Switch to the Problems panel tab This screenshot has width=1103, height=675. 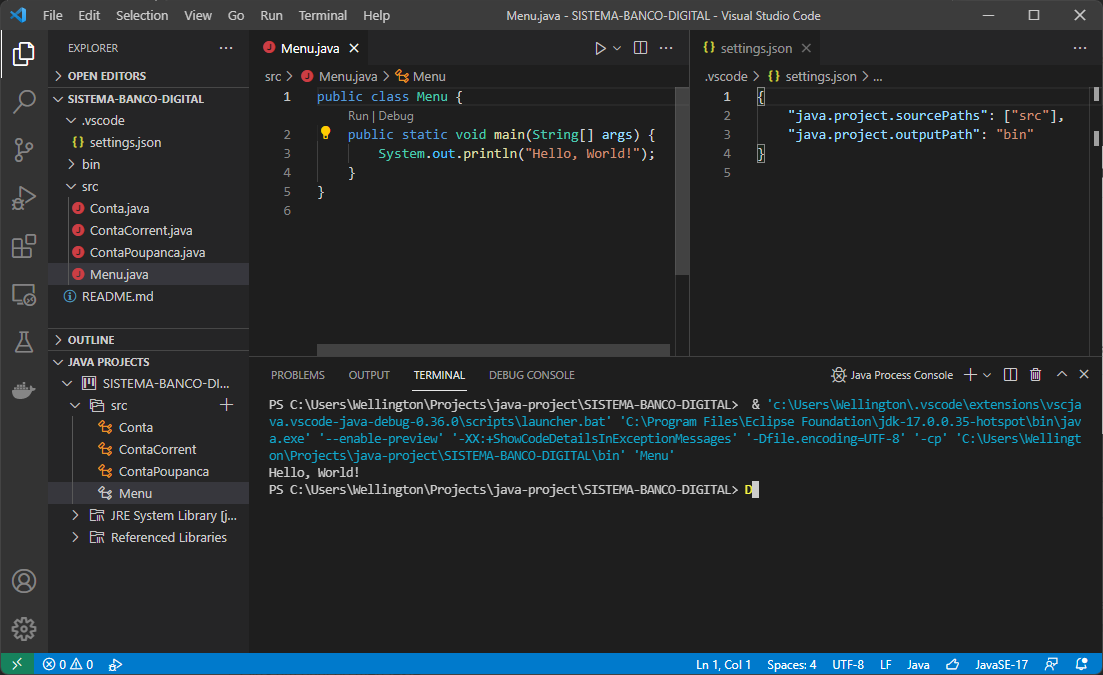[298, 375]
